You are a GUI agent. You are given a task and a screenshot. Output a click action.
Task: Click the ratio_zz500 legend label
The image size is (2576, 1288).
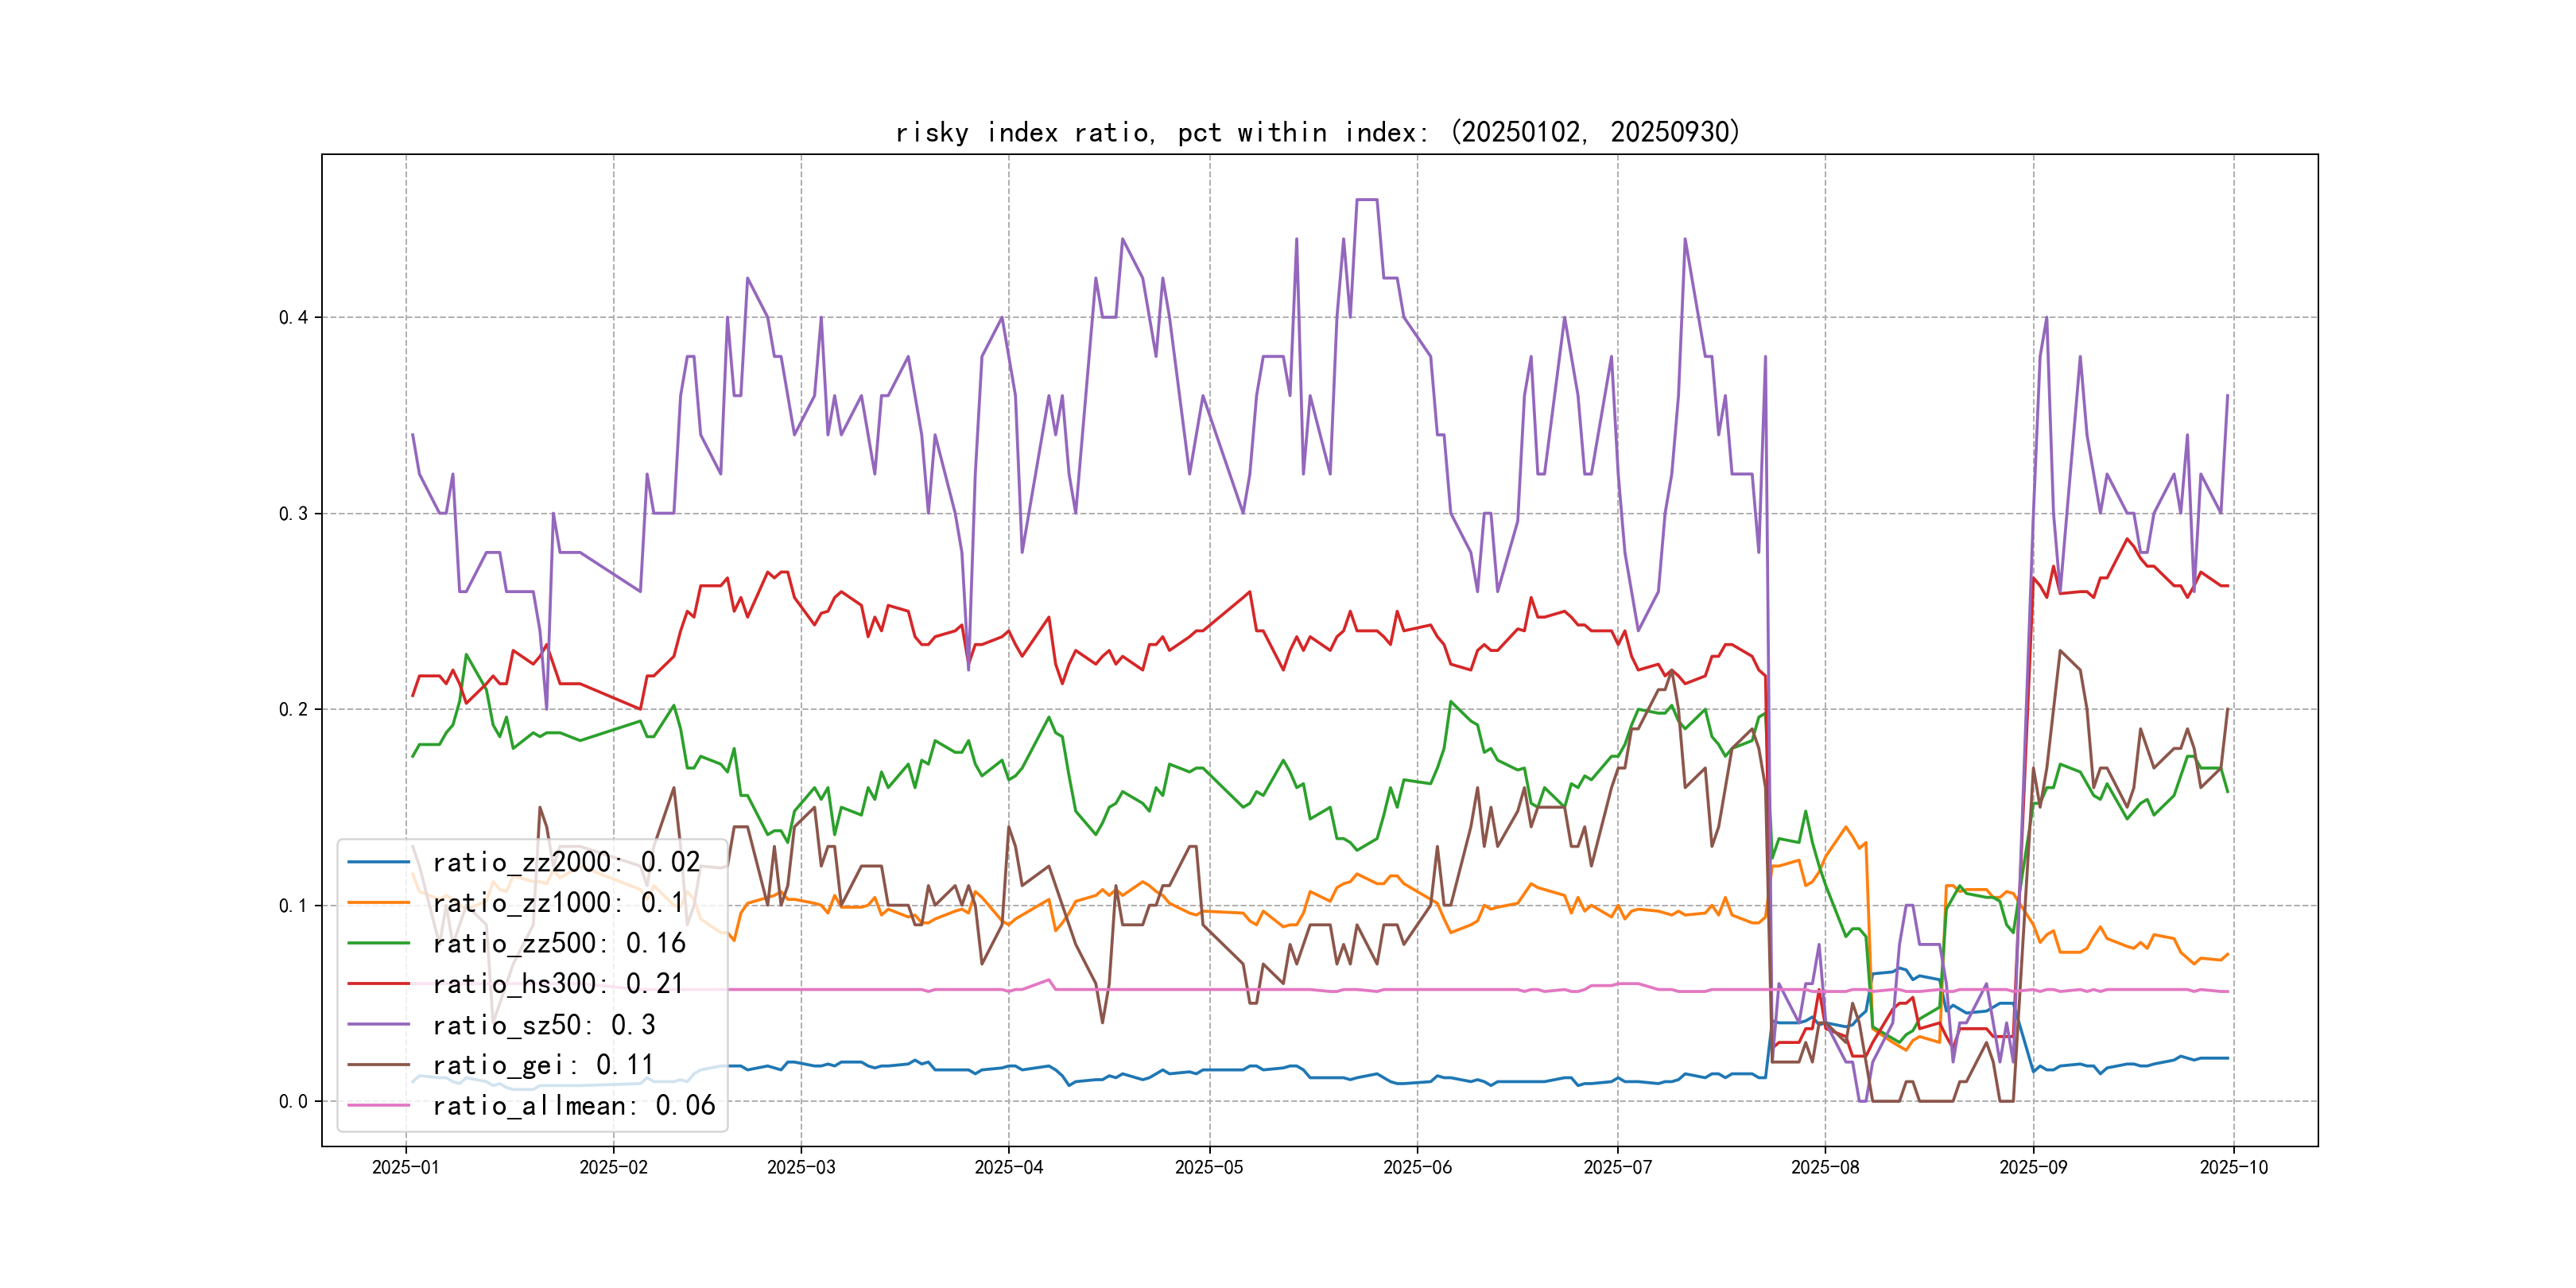pyautogui.click(x=558, y=943)
